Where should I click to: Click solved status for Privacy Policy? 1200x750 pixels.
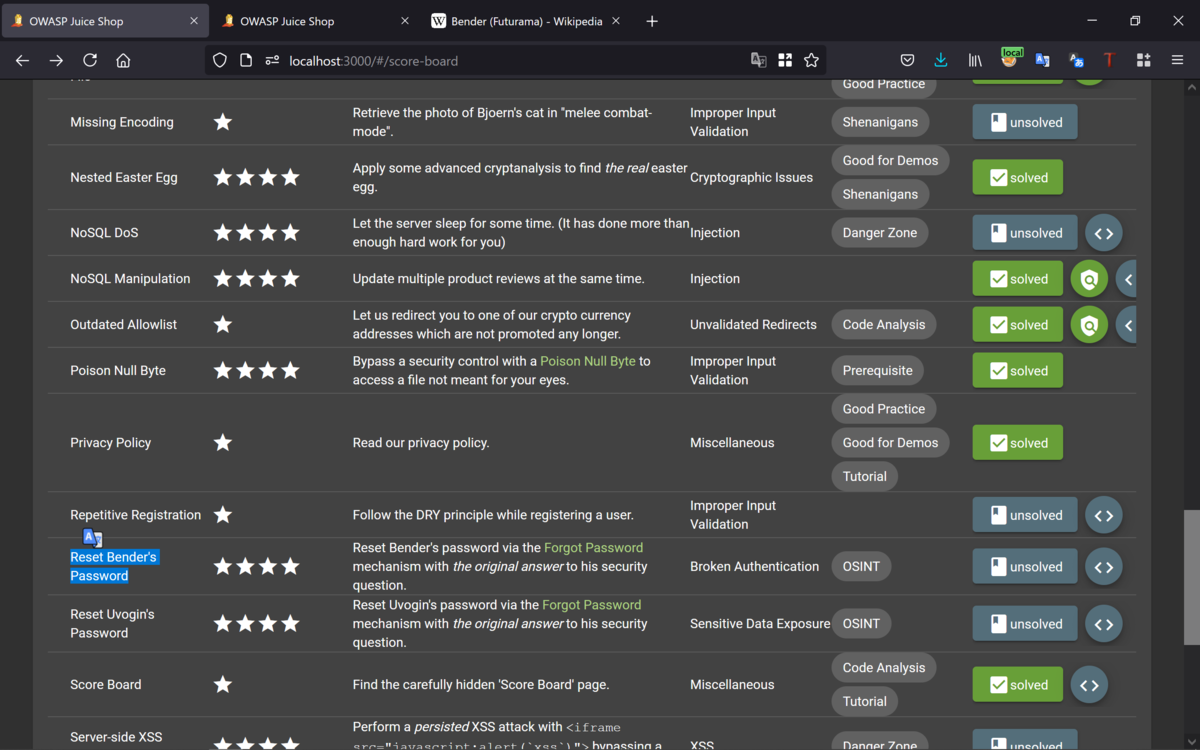coord(1018,443)
